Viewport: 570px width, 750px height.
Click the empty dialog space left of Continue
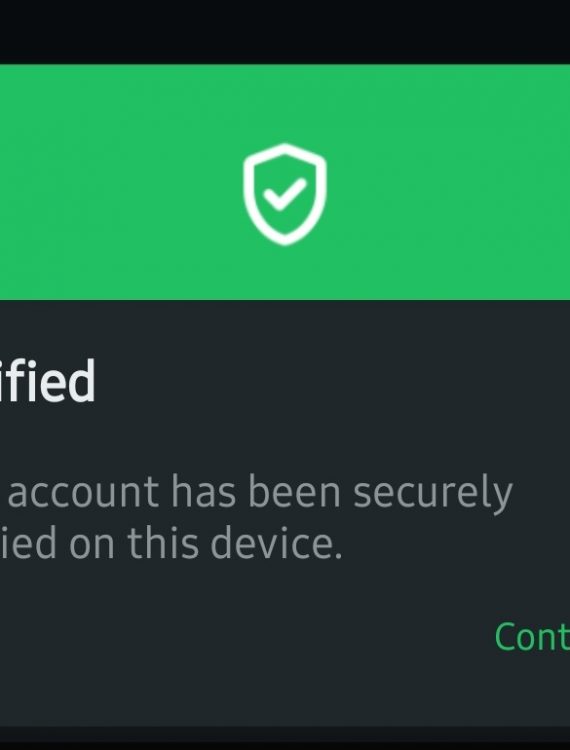pos(239,637)
